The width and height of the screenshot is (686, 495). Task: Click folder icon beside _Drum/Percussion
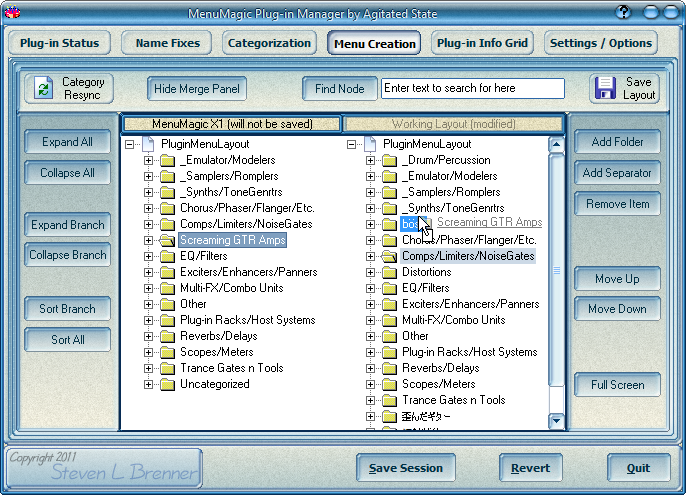tap(389, 160)
